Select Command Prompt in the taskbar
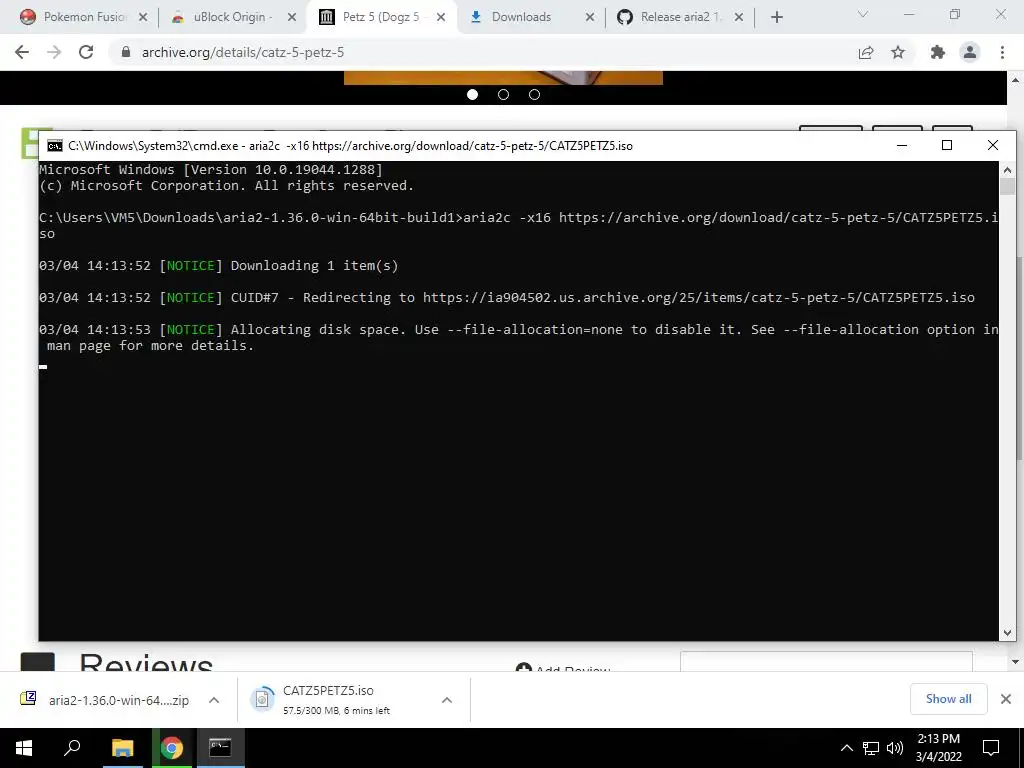Screen dimensions: 1024x768 (x=220, y=748)
